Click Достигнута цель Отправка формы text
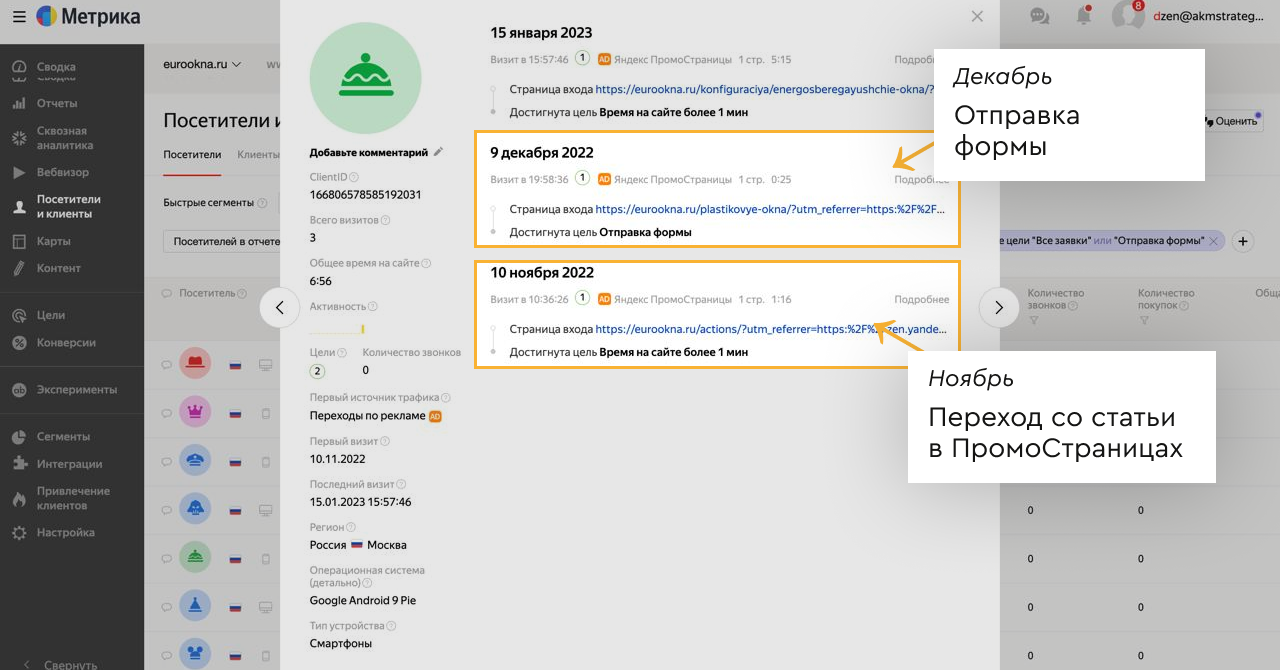This screenshot has height=670, width=1280. tap(600, 232)
